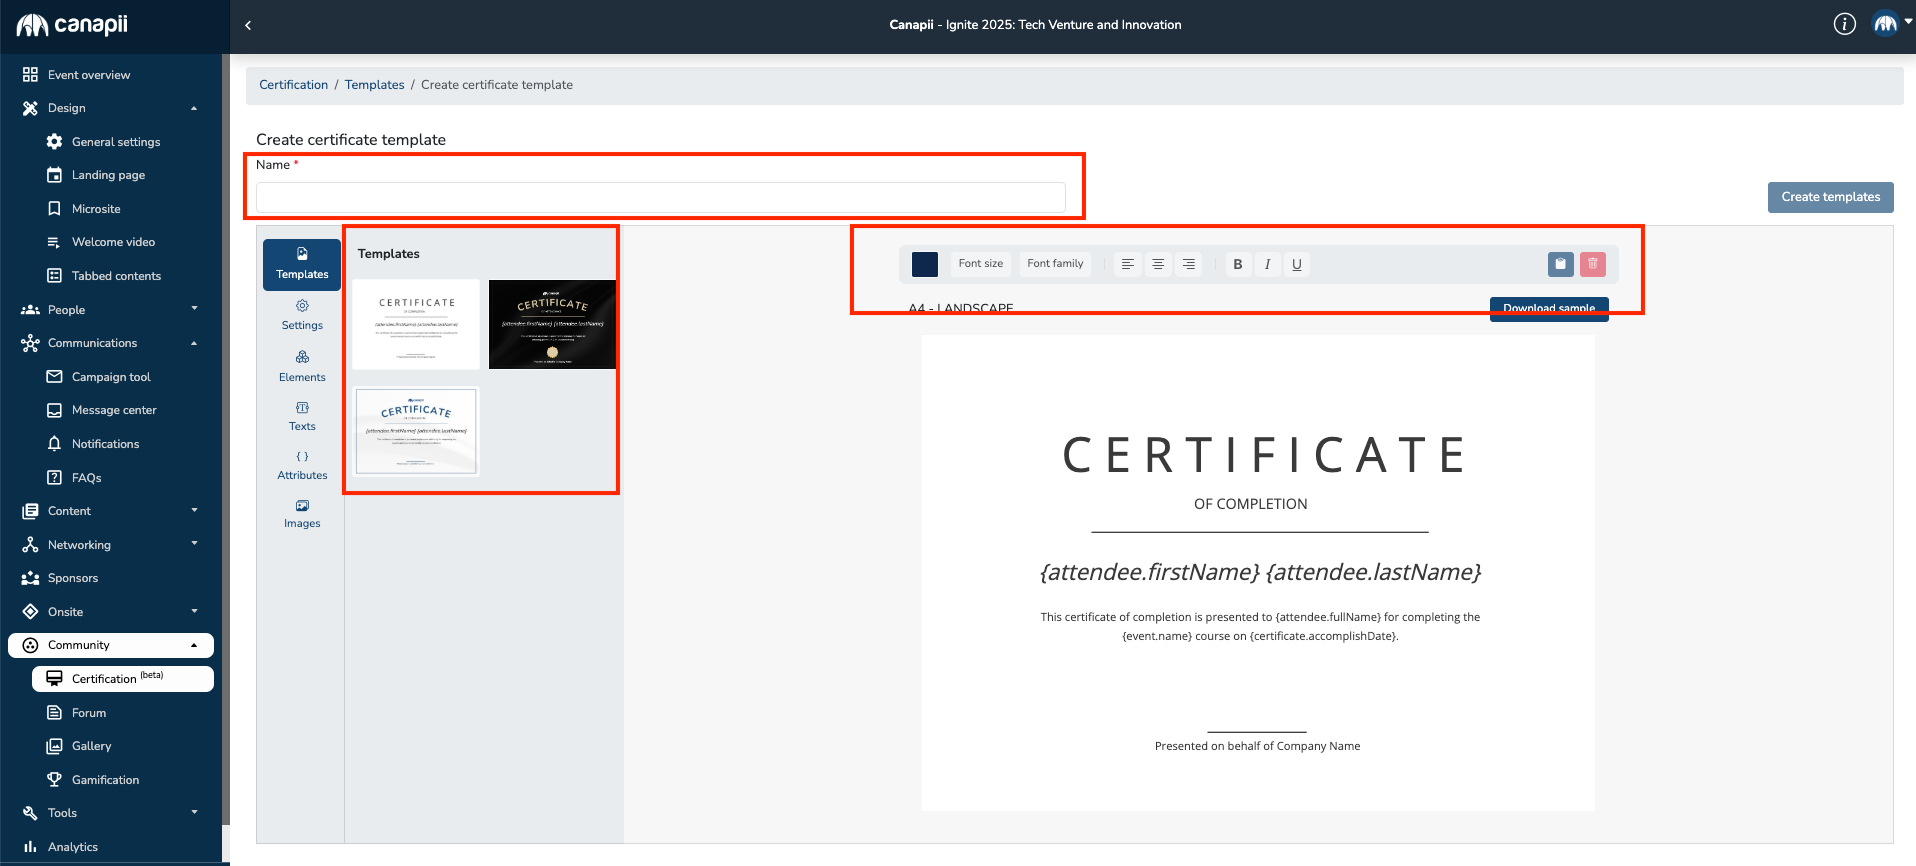Switch to the Attributes editor tab
This screenshot has width=1916, height=866.
[x=302, y=465]
